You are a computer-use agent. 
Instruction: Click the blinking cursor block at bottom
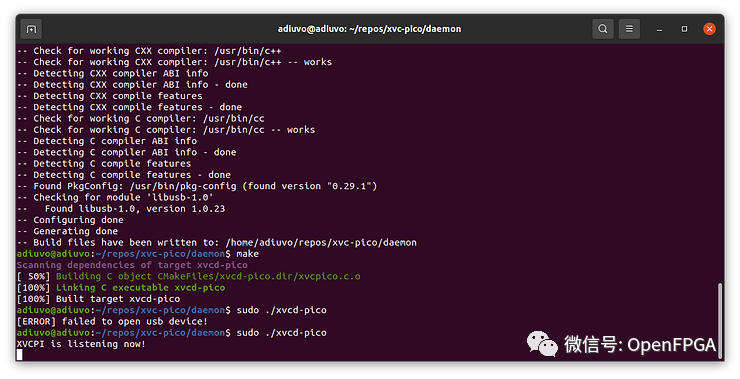(x=19, y=355)
